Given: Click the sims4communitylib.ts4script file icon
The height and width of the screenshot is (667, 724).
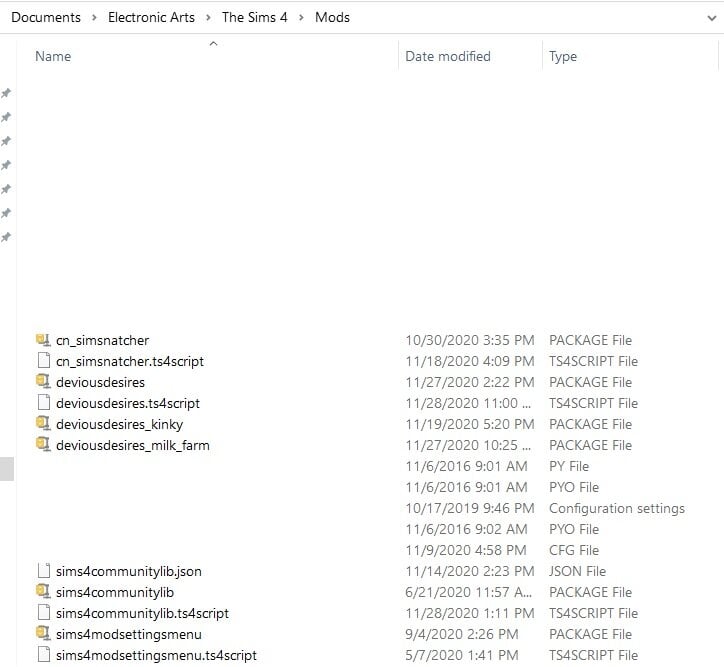Looking at the screenshot, I should [43, 613].
